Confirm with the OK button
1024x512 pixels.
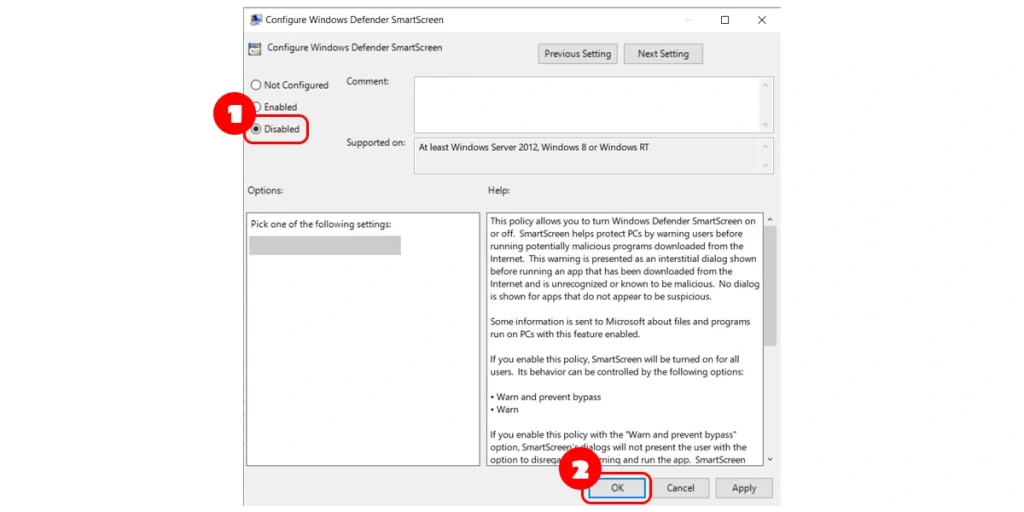(x=617, y=488)
